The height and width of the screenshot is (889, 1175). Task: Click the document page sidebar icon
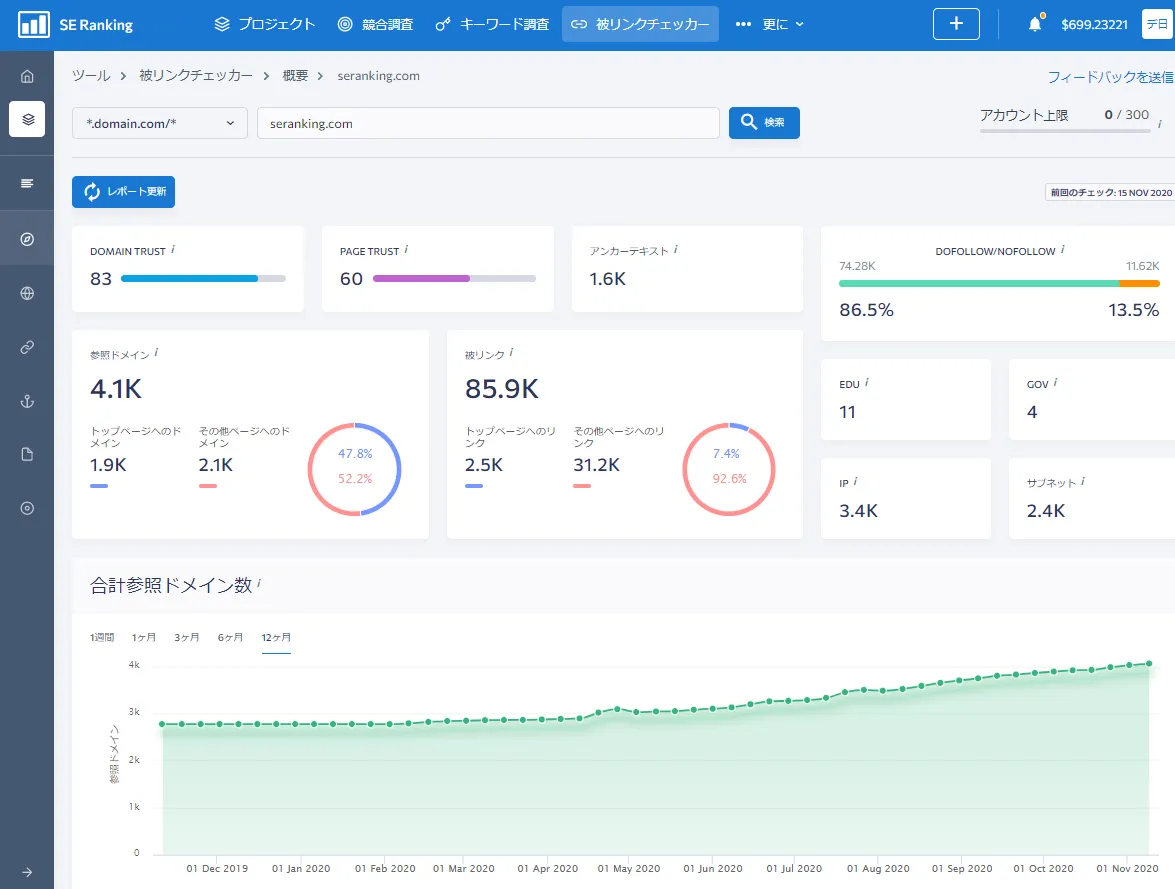pyautogui.click(x=27, y=454)
